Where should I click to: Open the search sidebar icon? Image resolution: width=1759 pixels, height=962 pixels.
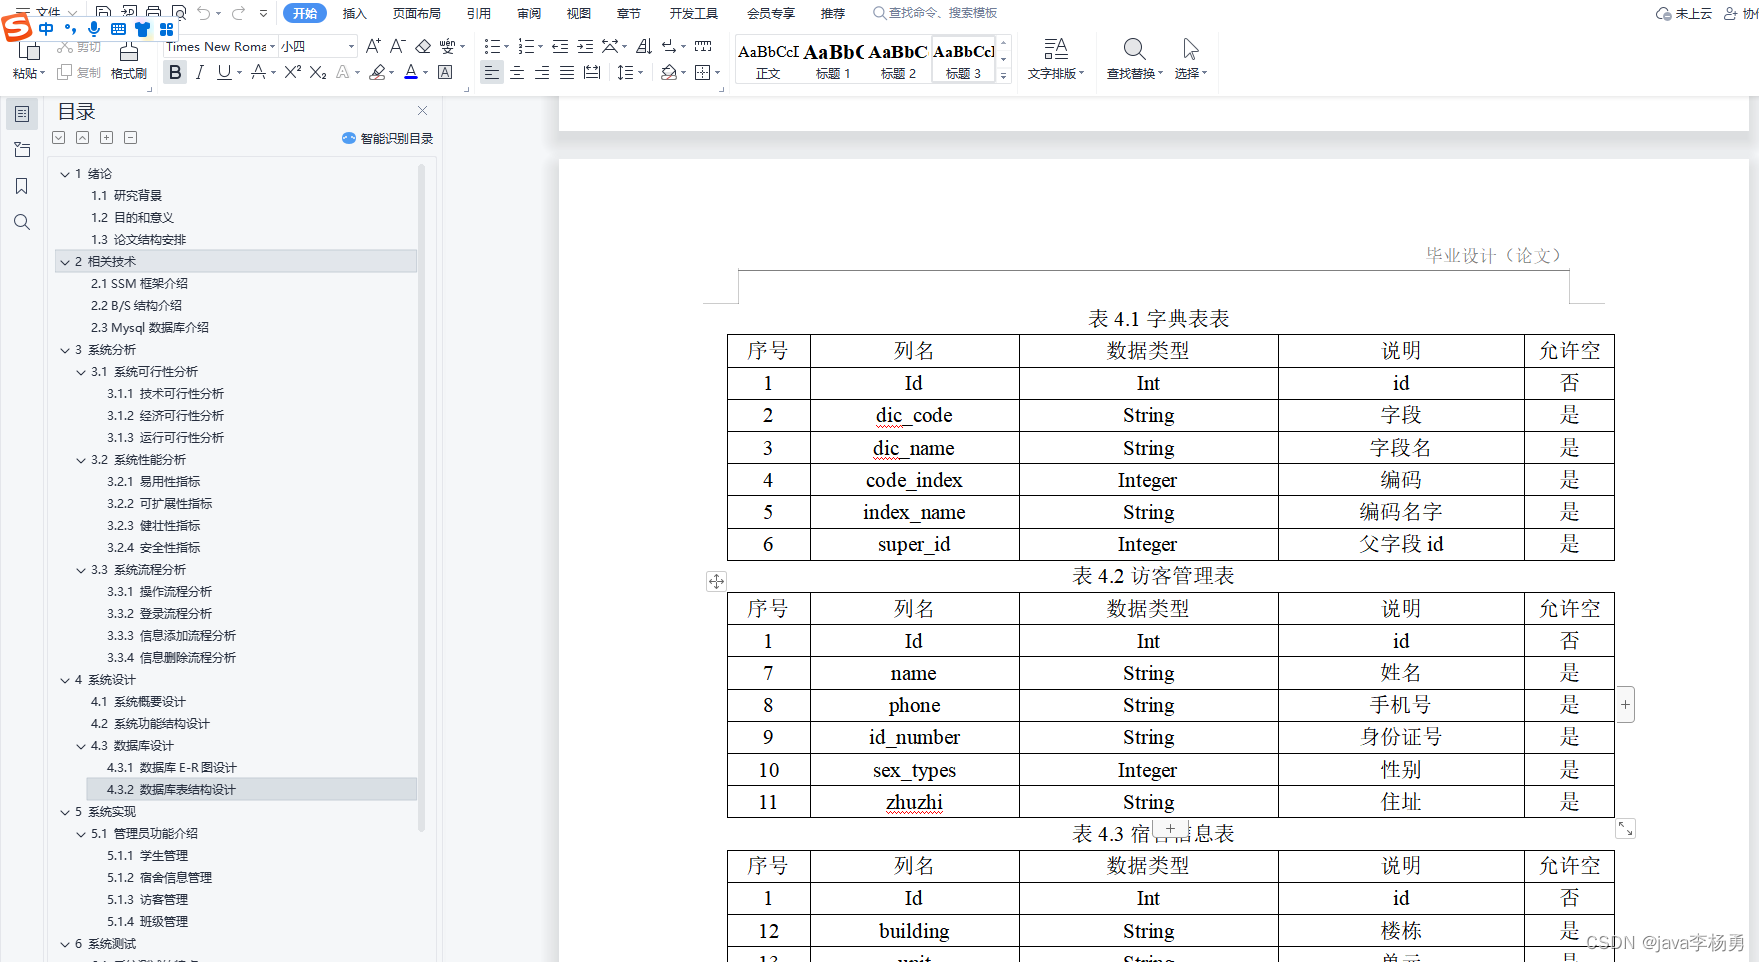click(22, 222)
